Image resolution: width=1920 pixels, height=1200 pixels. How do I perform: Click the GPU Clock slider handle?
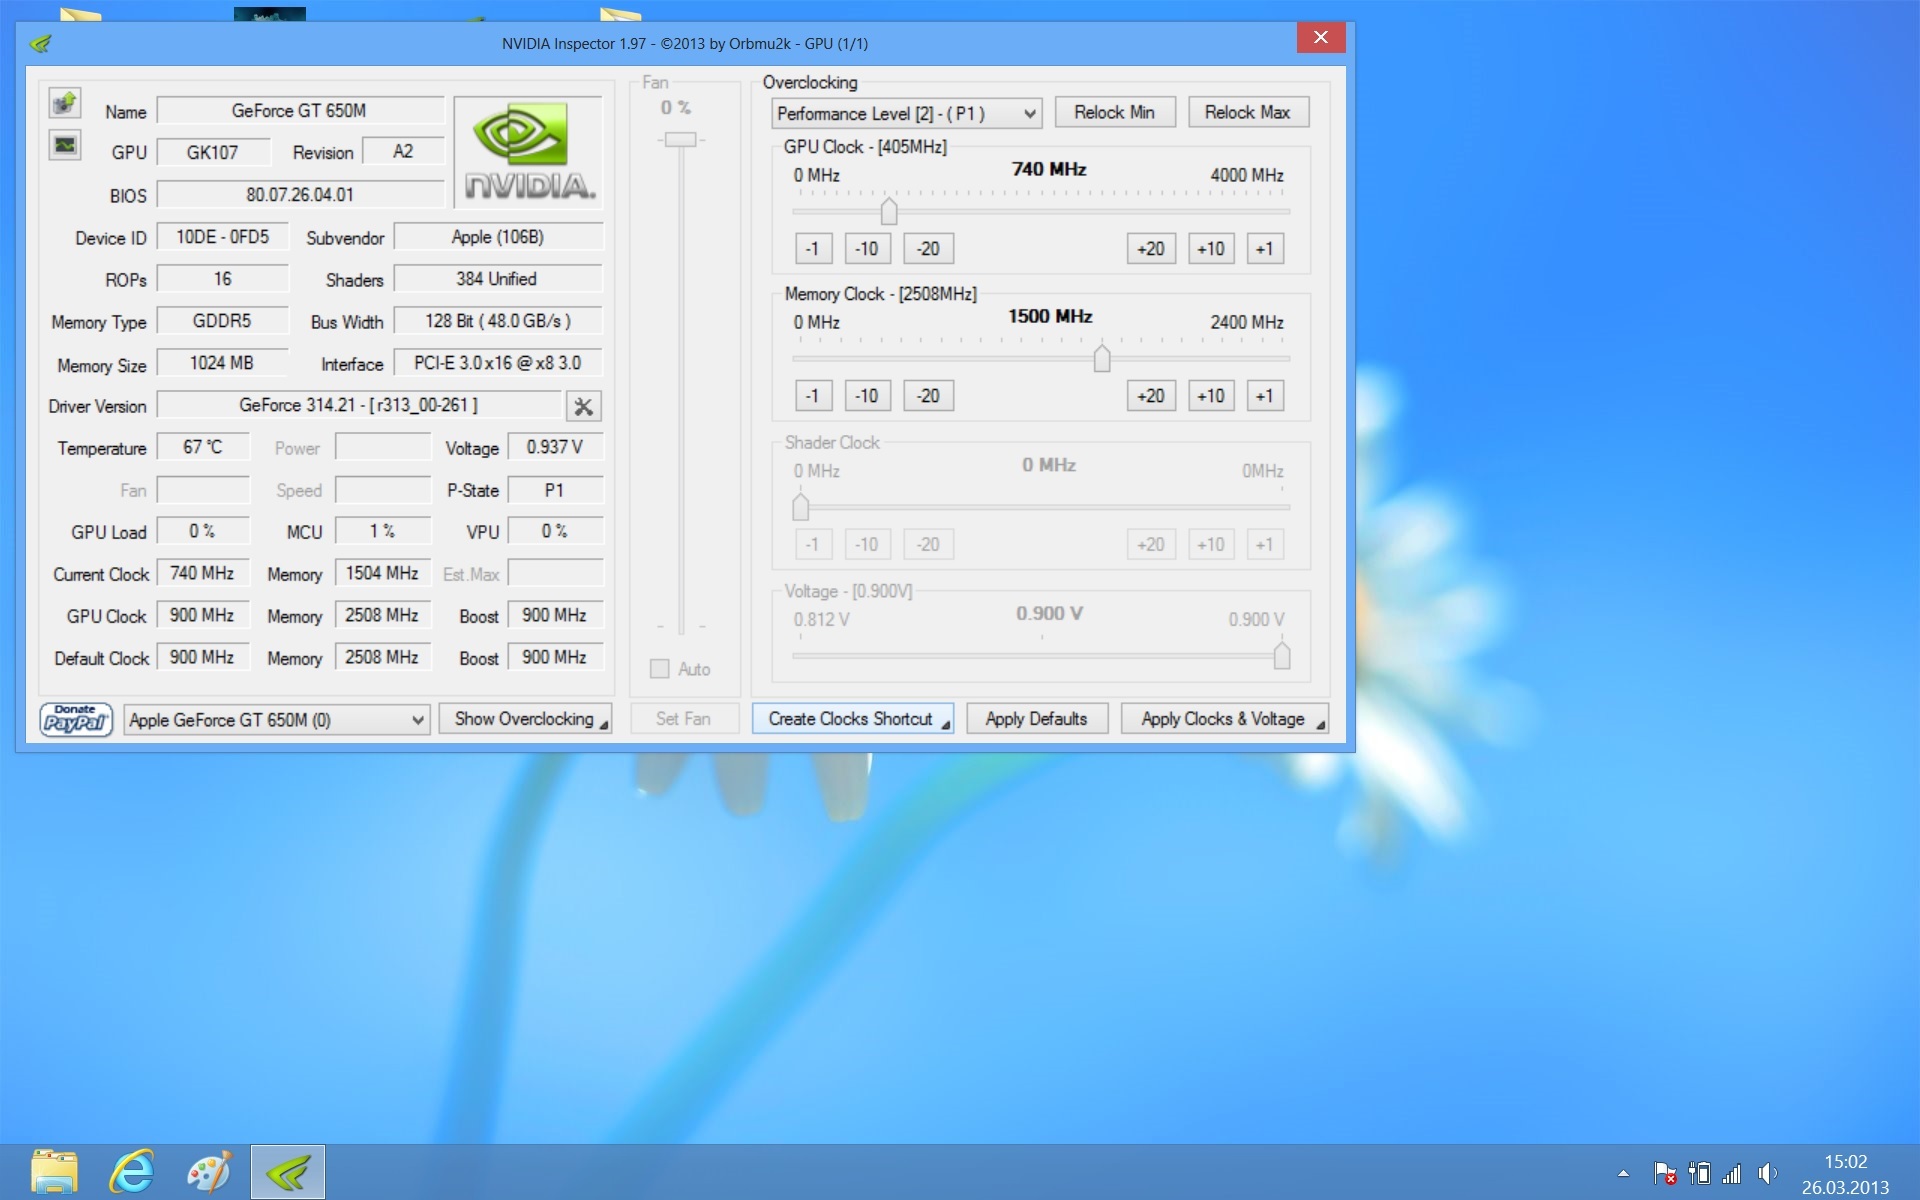click(x=888, y=212)
